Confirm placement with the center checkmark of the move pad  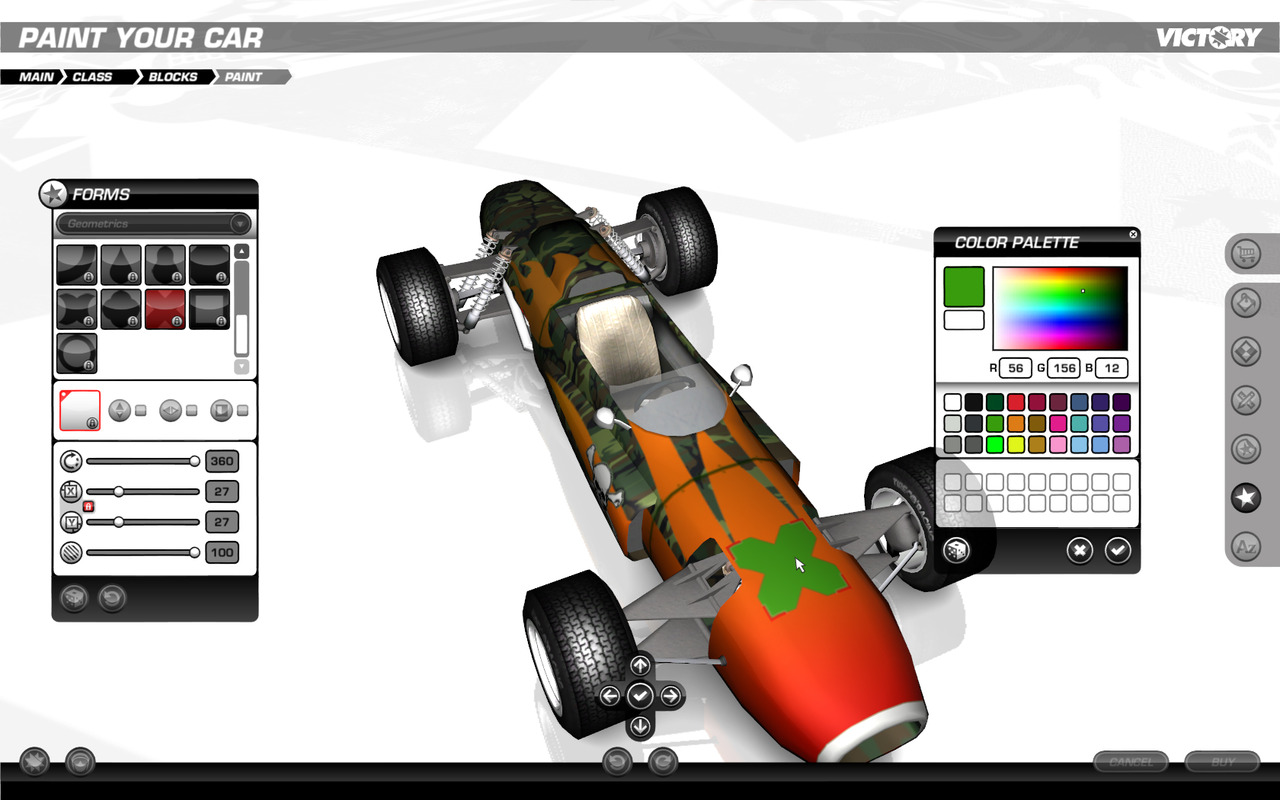tap(640, 695)
